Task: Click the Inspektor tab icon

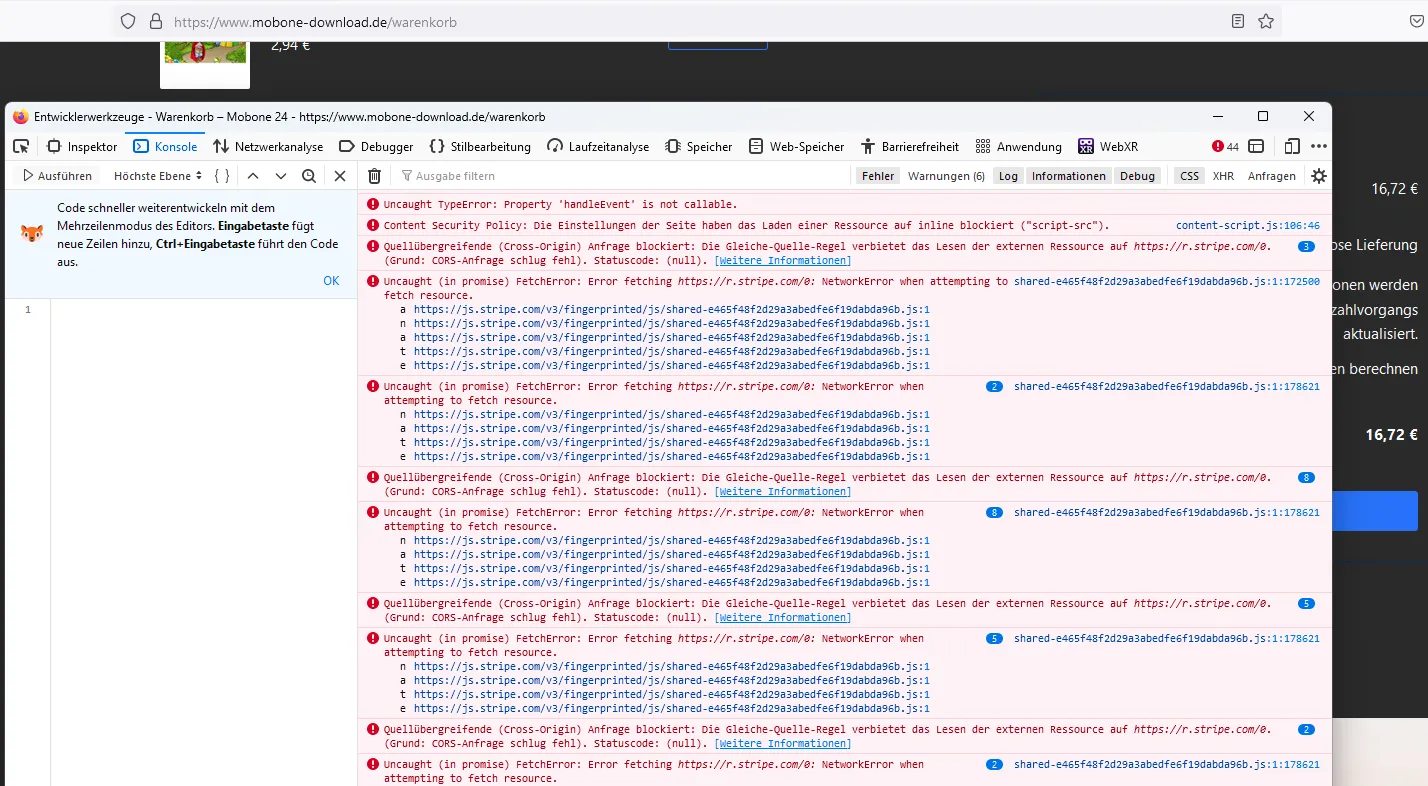Action: (55, 147)
